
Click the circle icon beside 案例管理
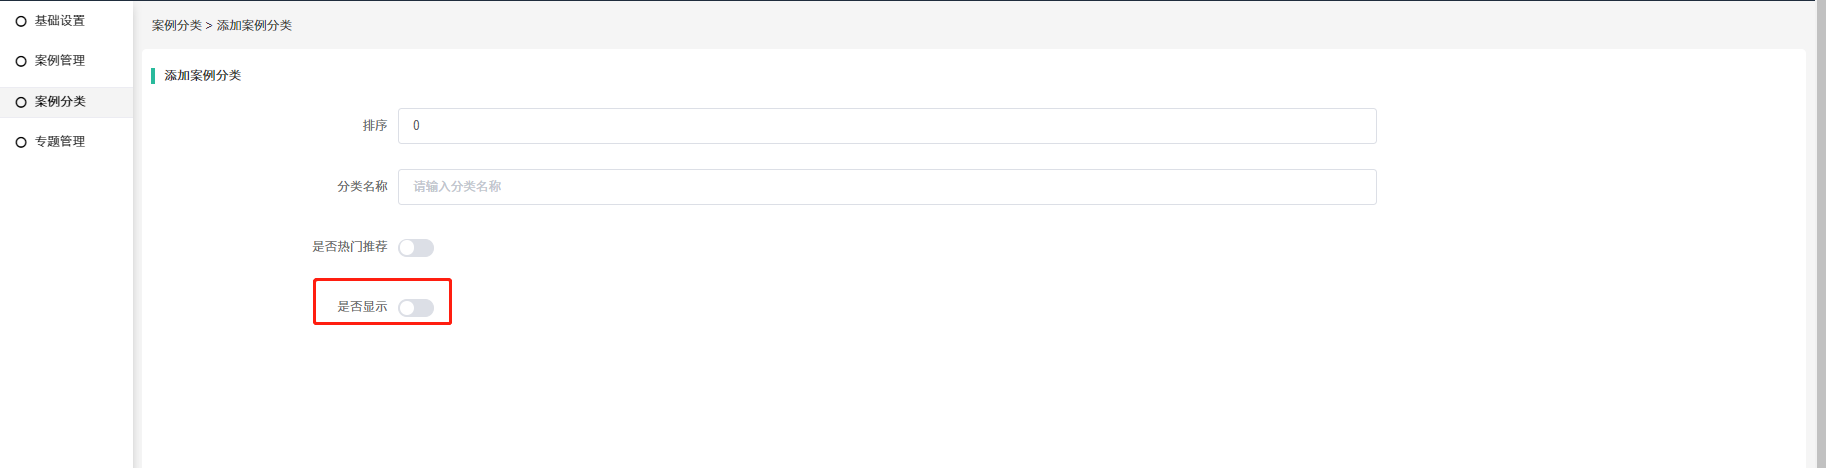tap(21, 61)
